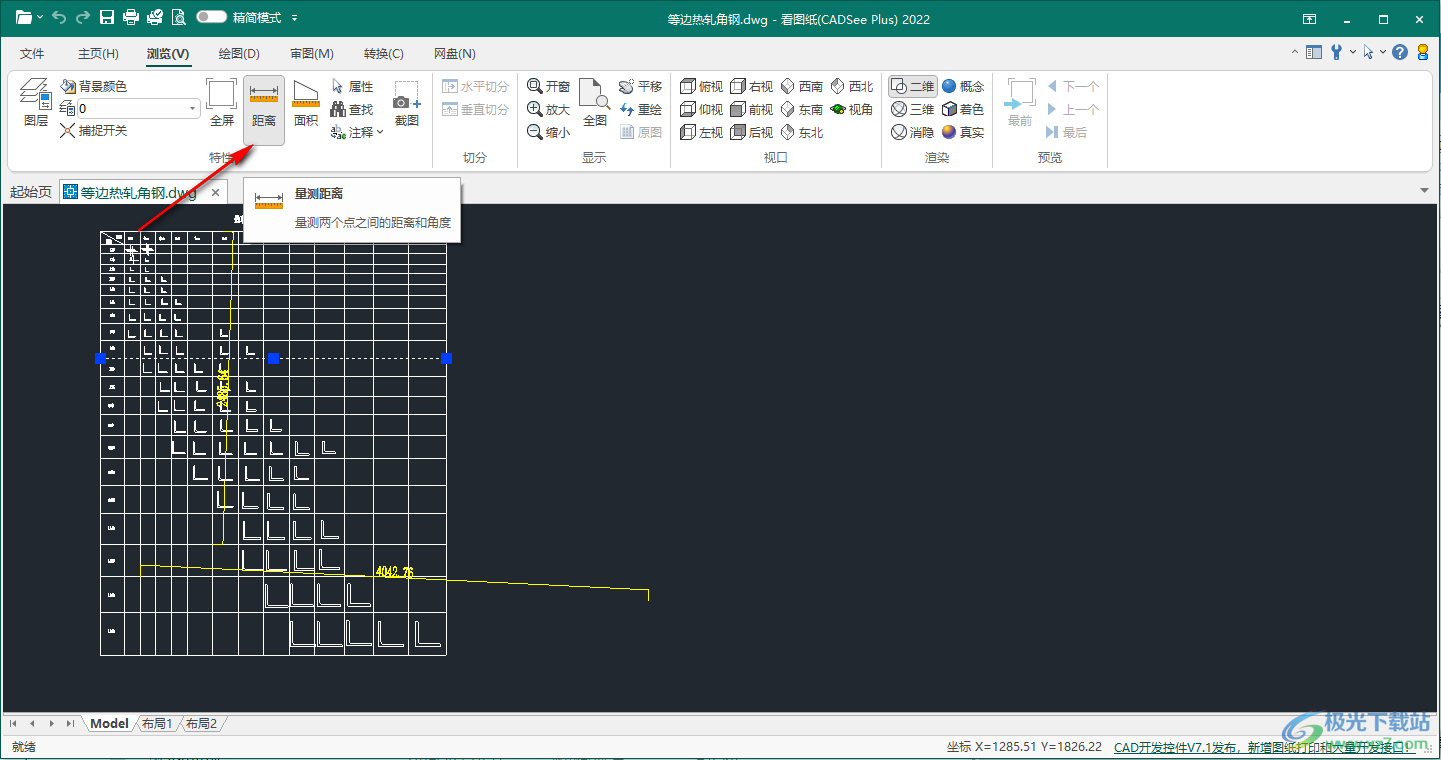Switch to 全屏 full screen view
Viewport: 1441px width, 760px height.
pyautogui.click(x=222, y=104)
